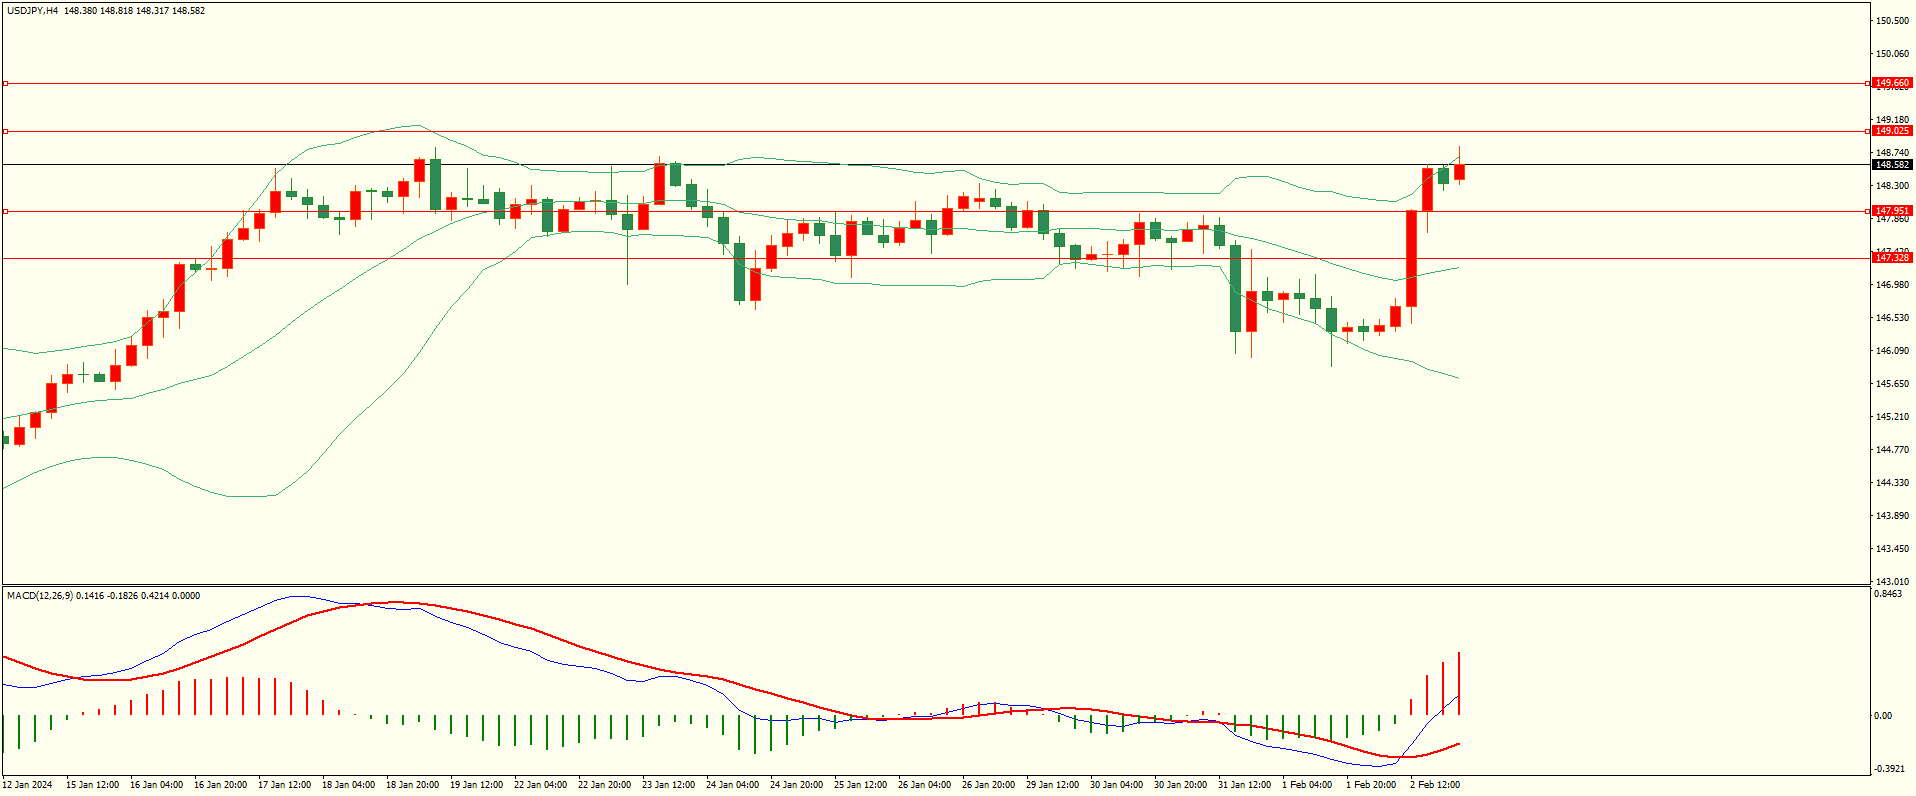This screenshot has height=796, width=1916.
Task: Click the 149.025 price level label
Action: (1892, 131)
